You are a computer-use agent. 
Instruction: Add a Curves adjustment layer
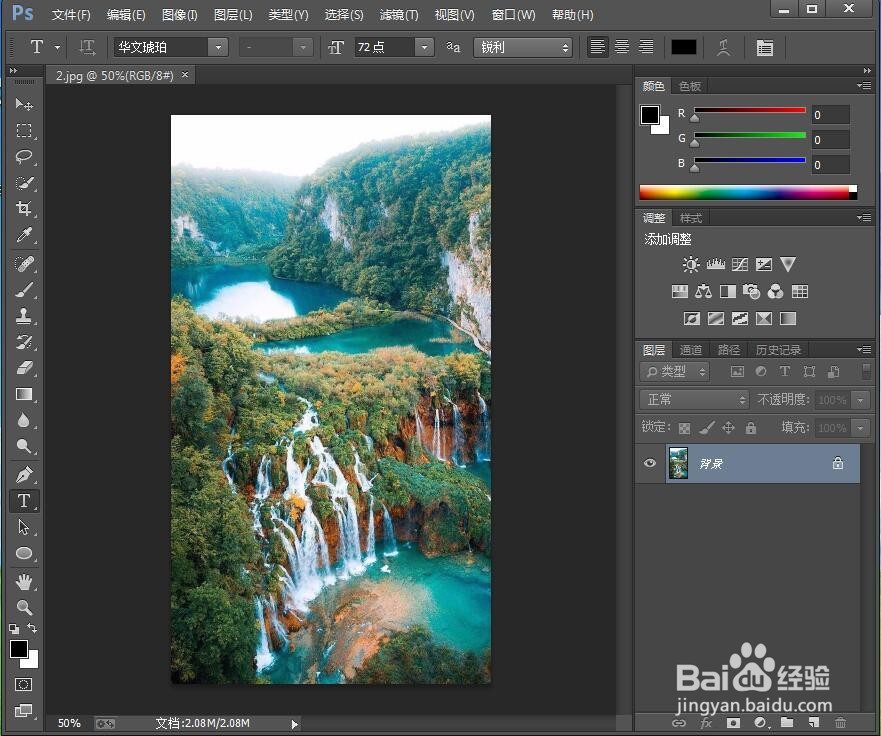(x=739, y=264)
